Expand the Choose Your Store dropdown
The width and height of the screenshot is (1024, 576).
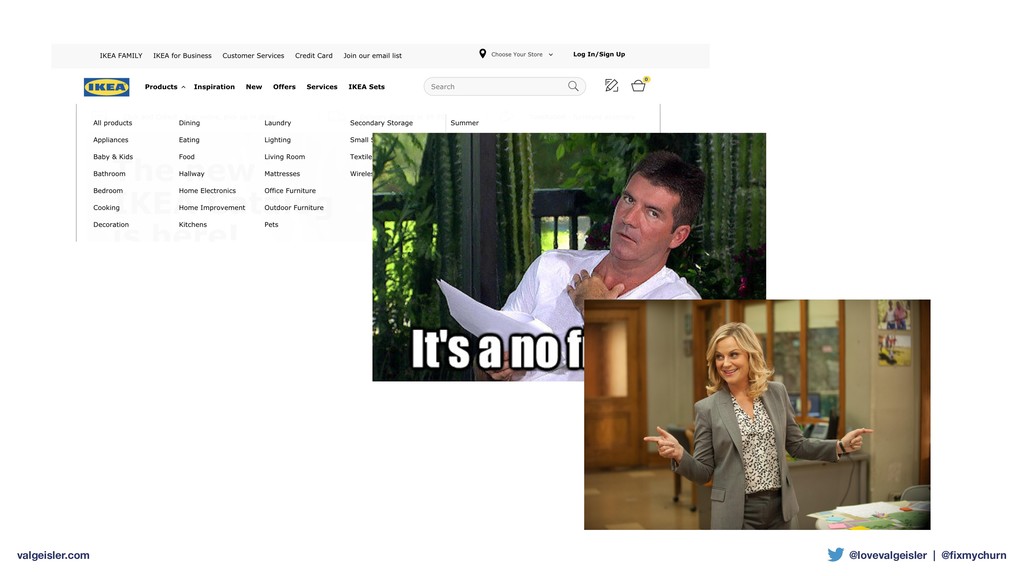tap(522, 54)
